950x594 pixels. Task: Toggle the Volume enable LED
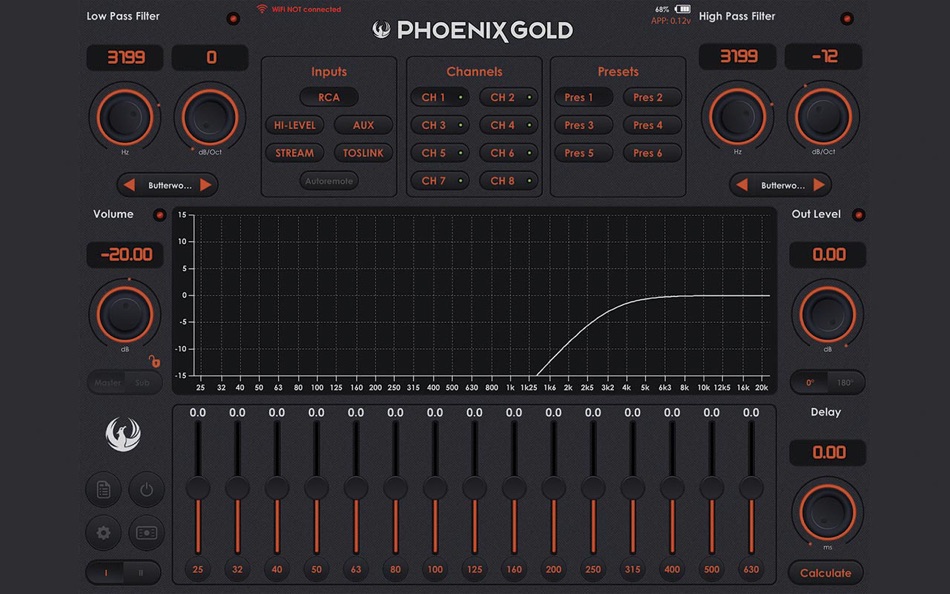[x=159, y=215]
